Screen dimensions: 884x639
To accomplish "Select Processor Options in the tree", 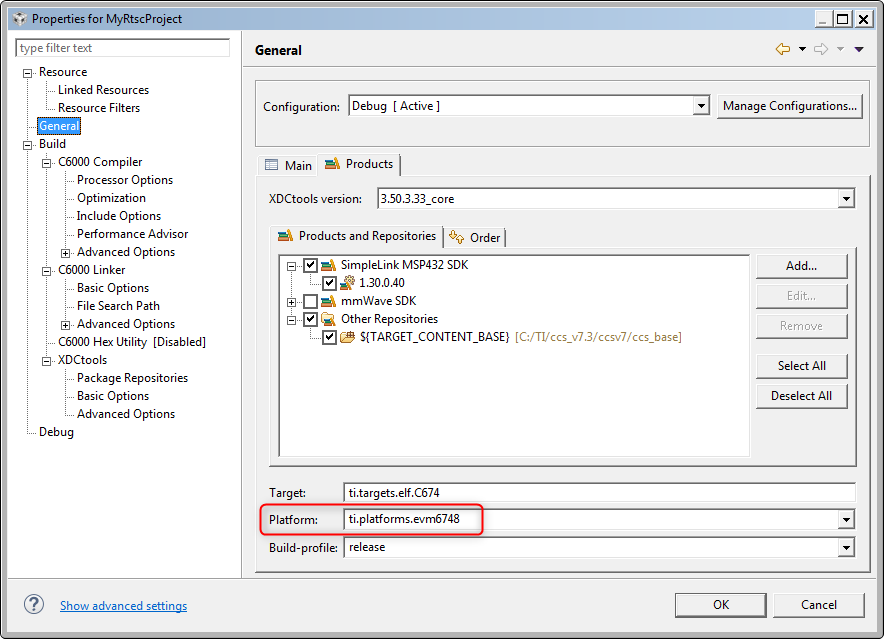I will click(x=125, y=180).
